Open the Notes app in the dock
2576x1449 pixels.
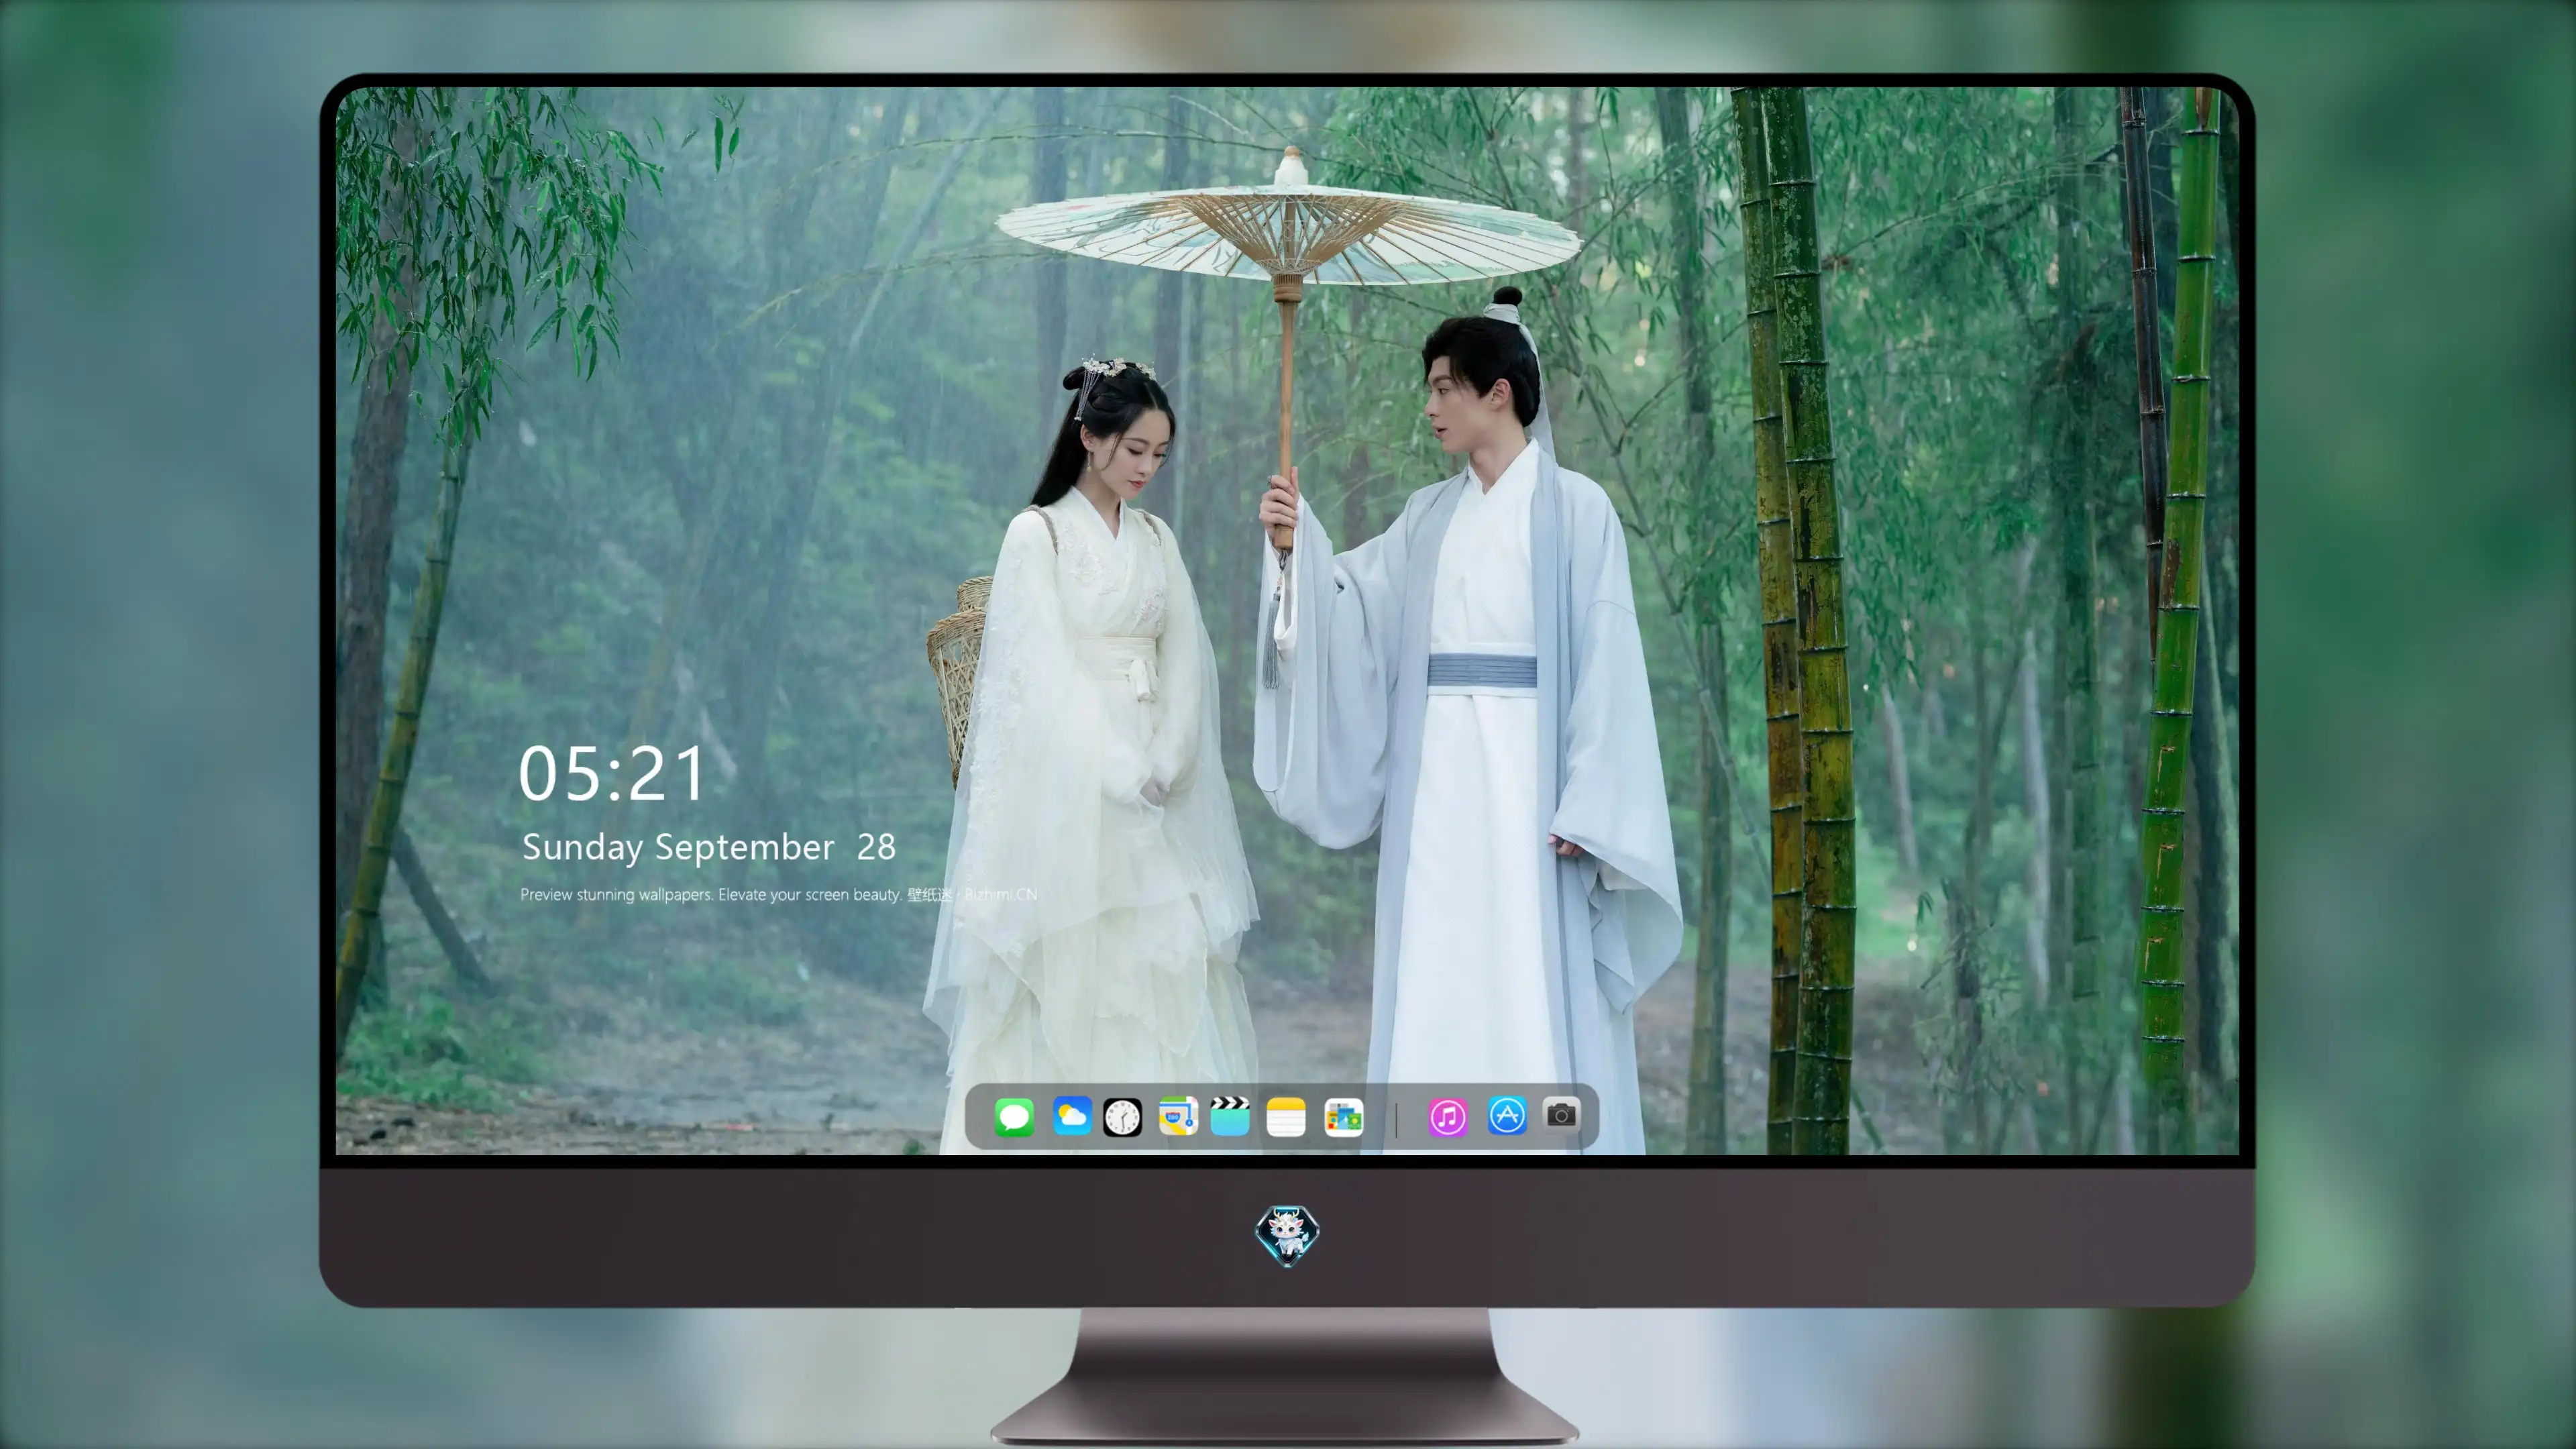pos(1286,1117)
